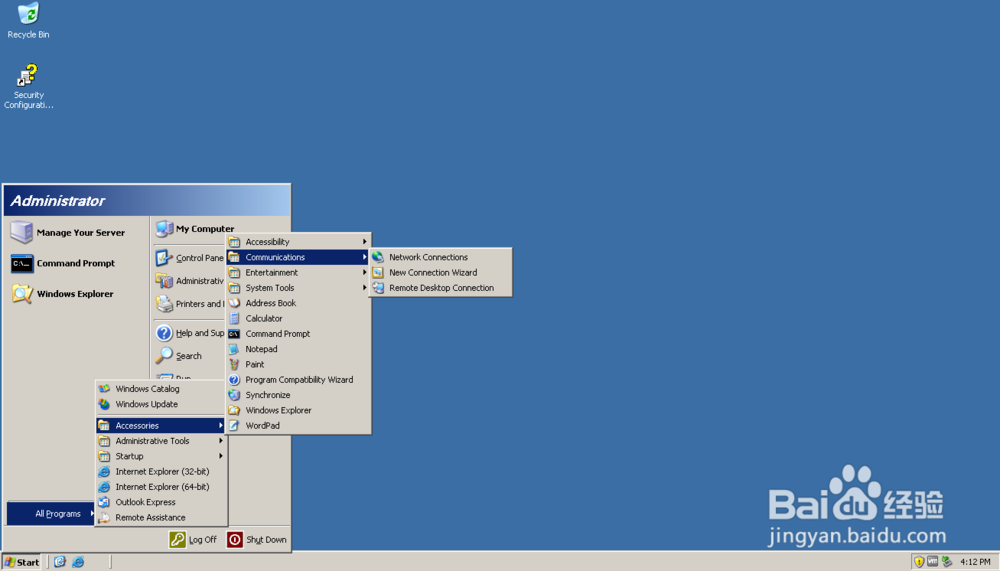This screenshot has width=1000, height=571.
Task: Open Command Prompt from Accessories menu
Action: point(298,334)
